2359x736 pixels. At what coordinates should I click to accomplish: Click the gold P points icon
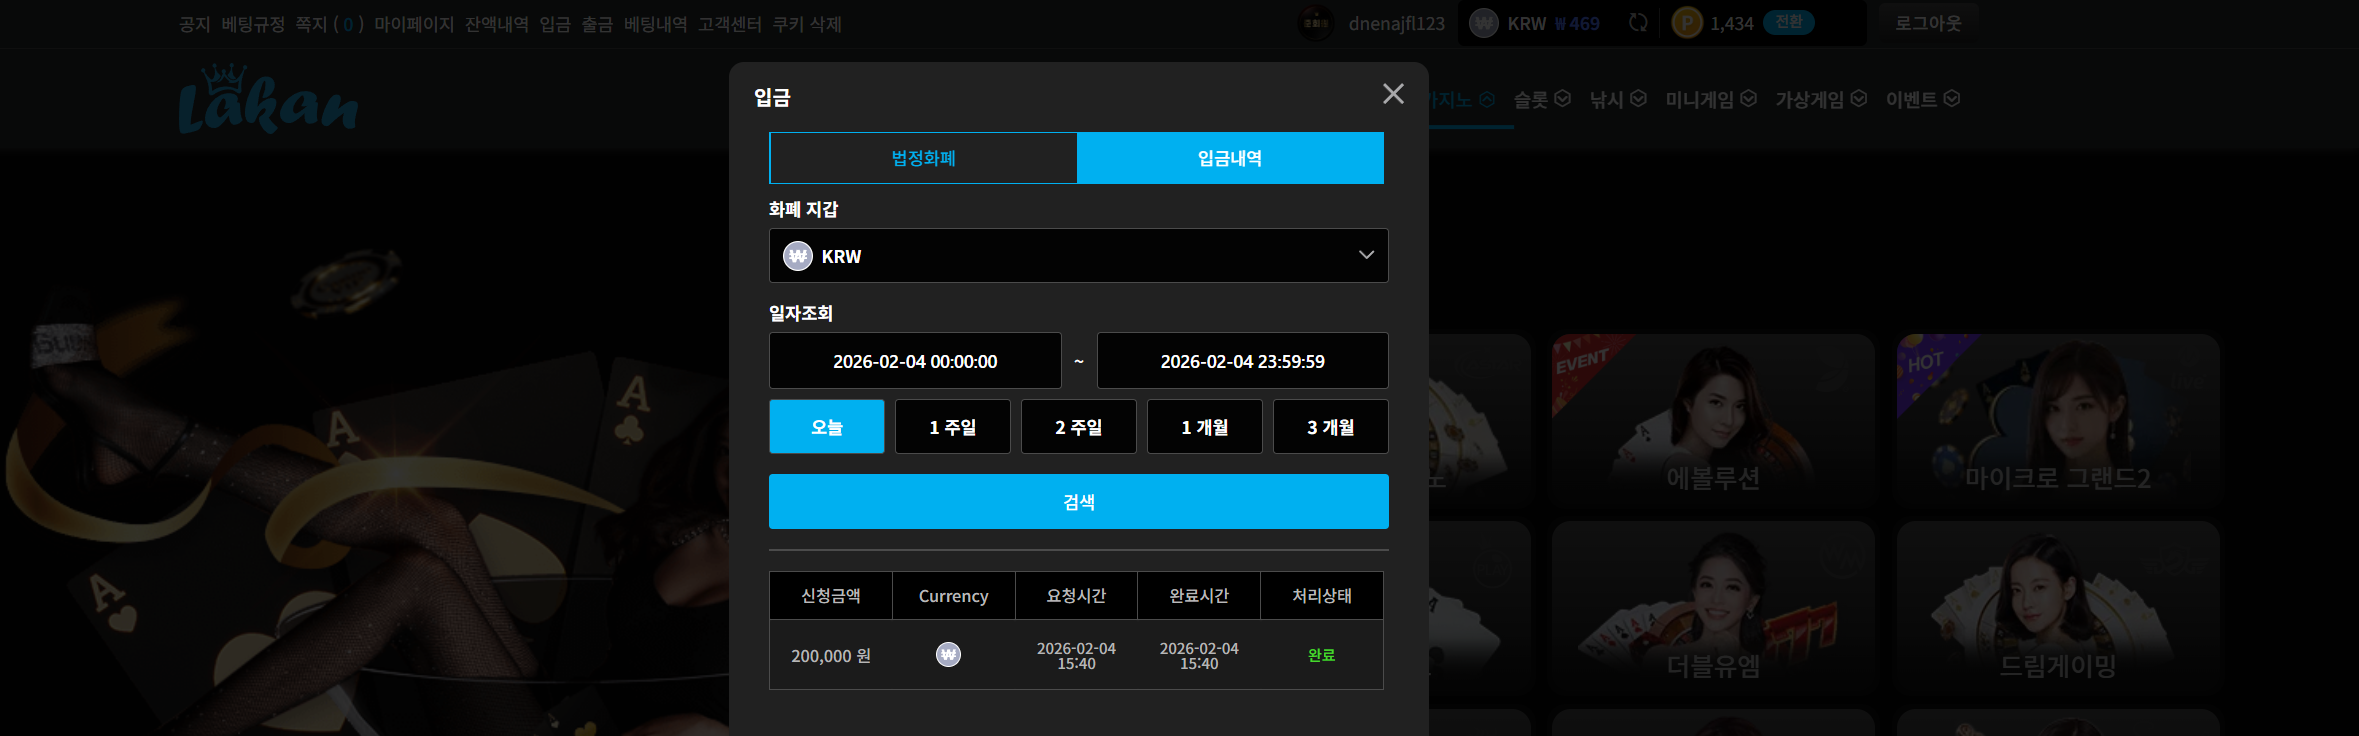1687,23
